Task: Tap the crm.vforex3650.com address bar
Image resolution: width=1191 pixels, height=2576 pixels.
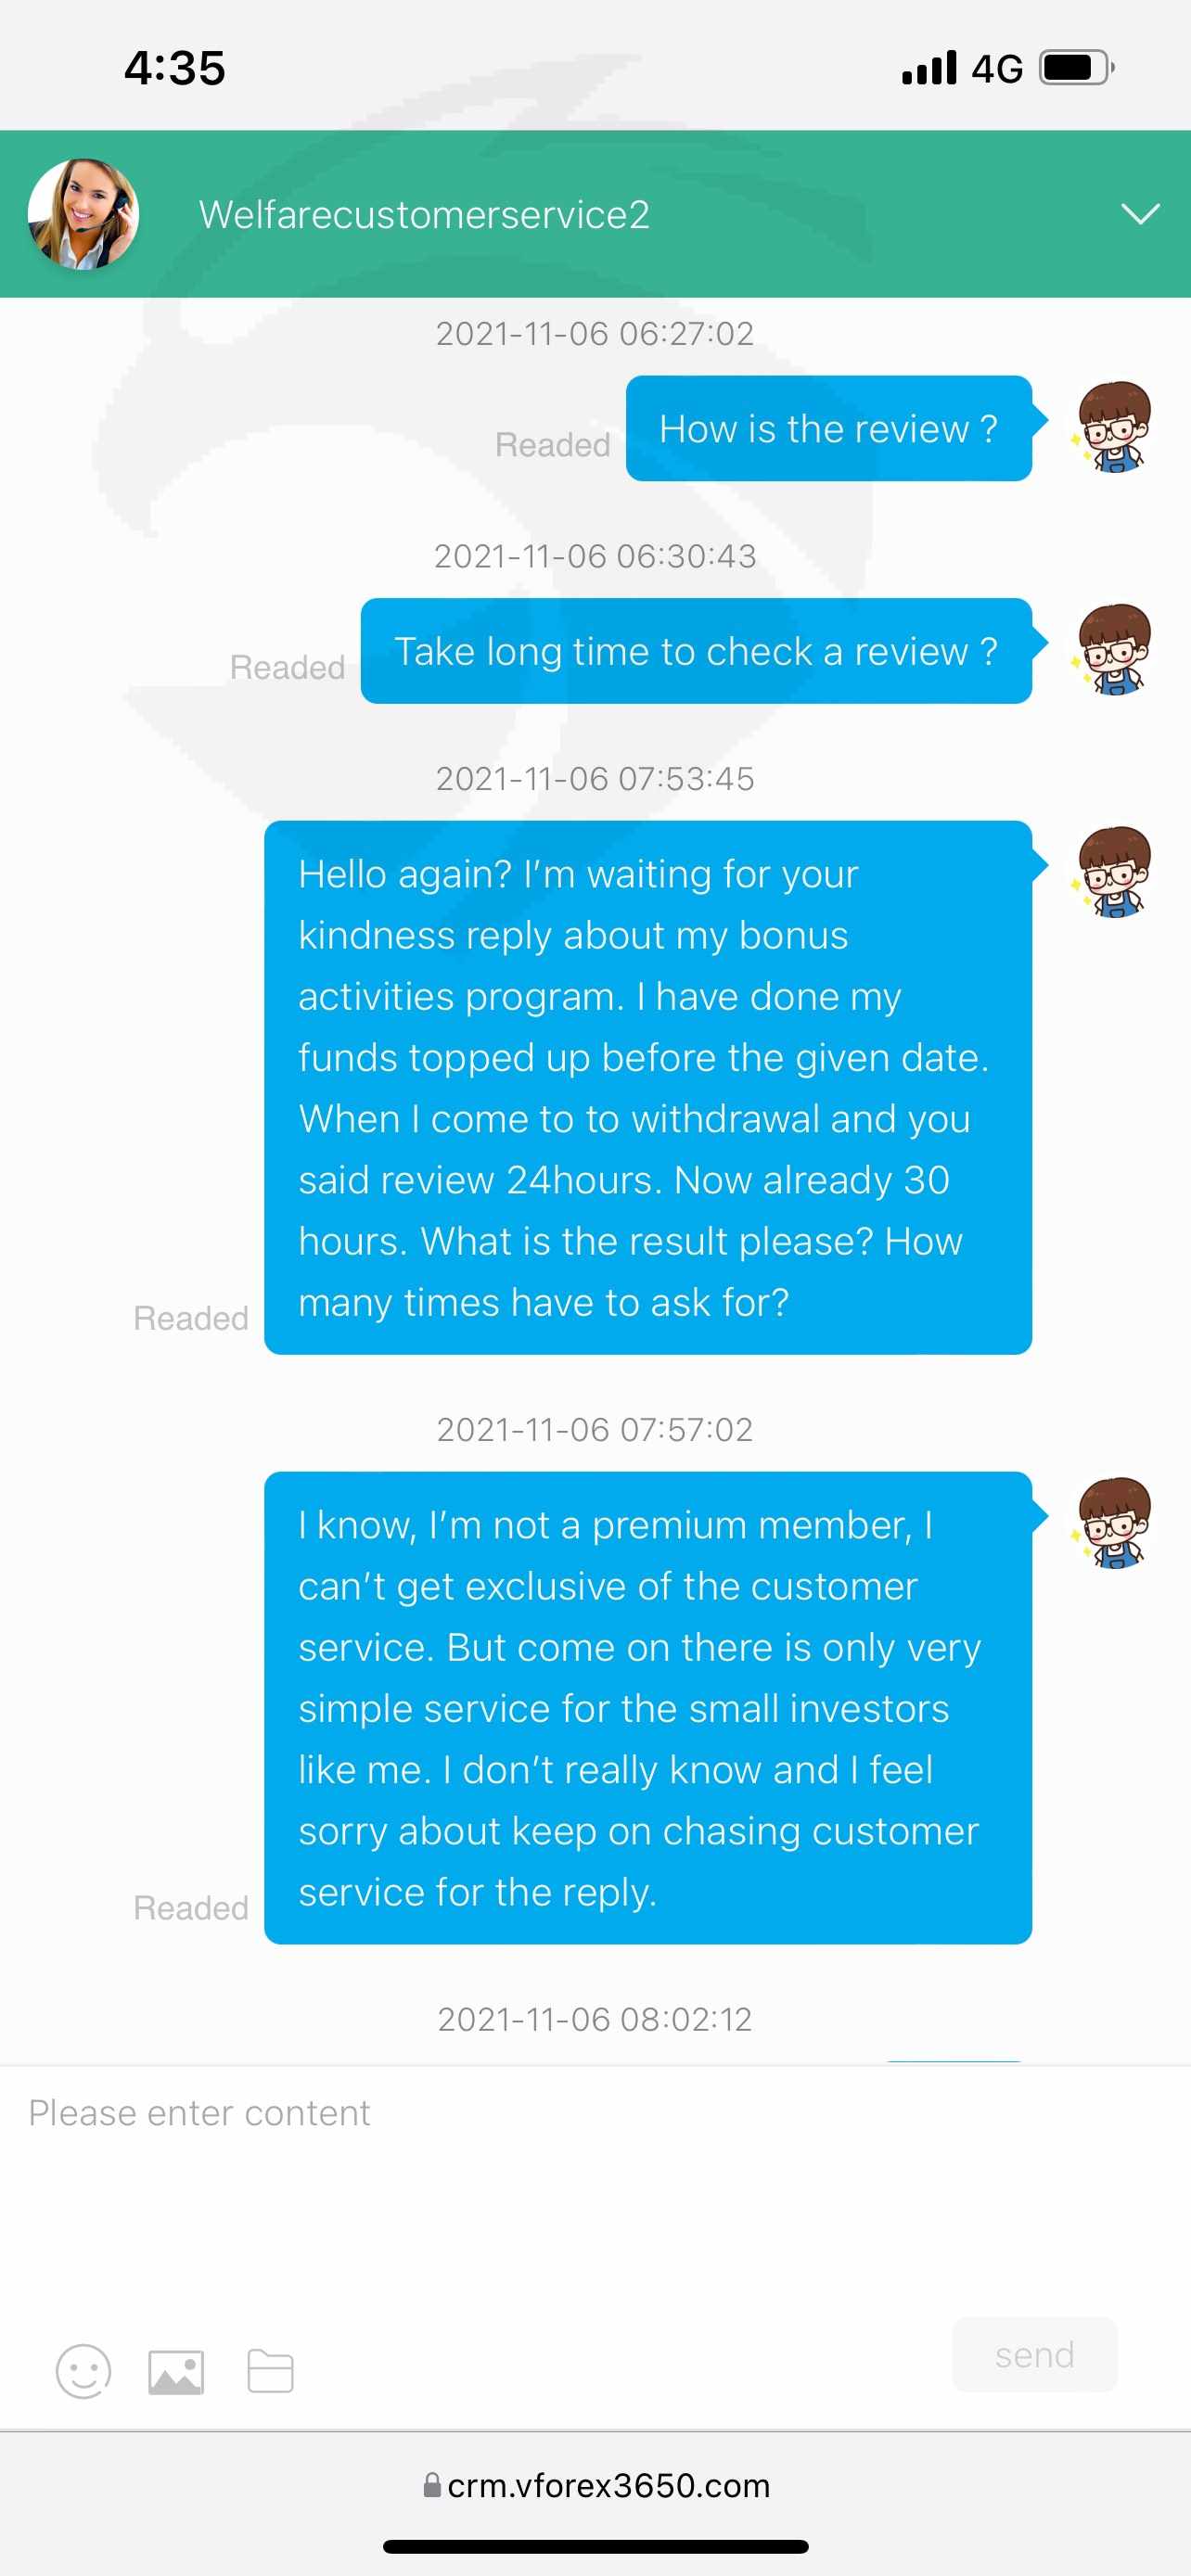Action: 608,2485
